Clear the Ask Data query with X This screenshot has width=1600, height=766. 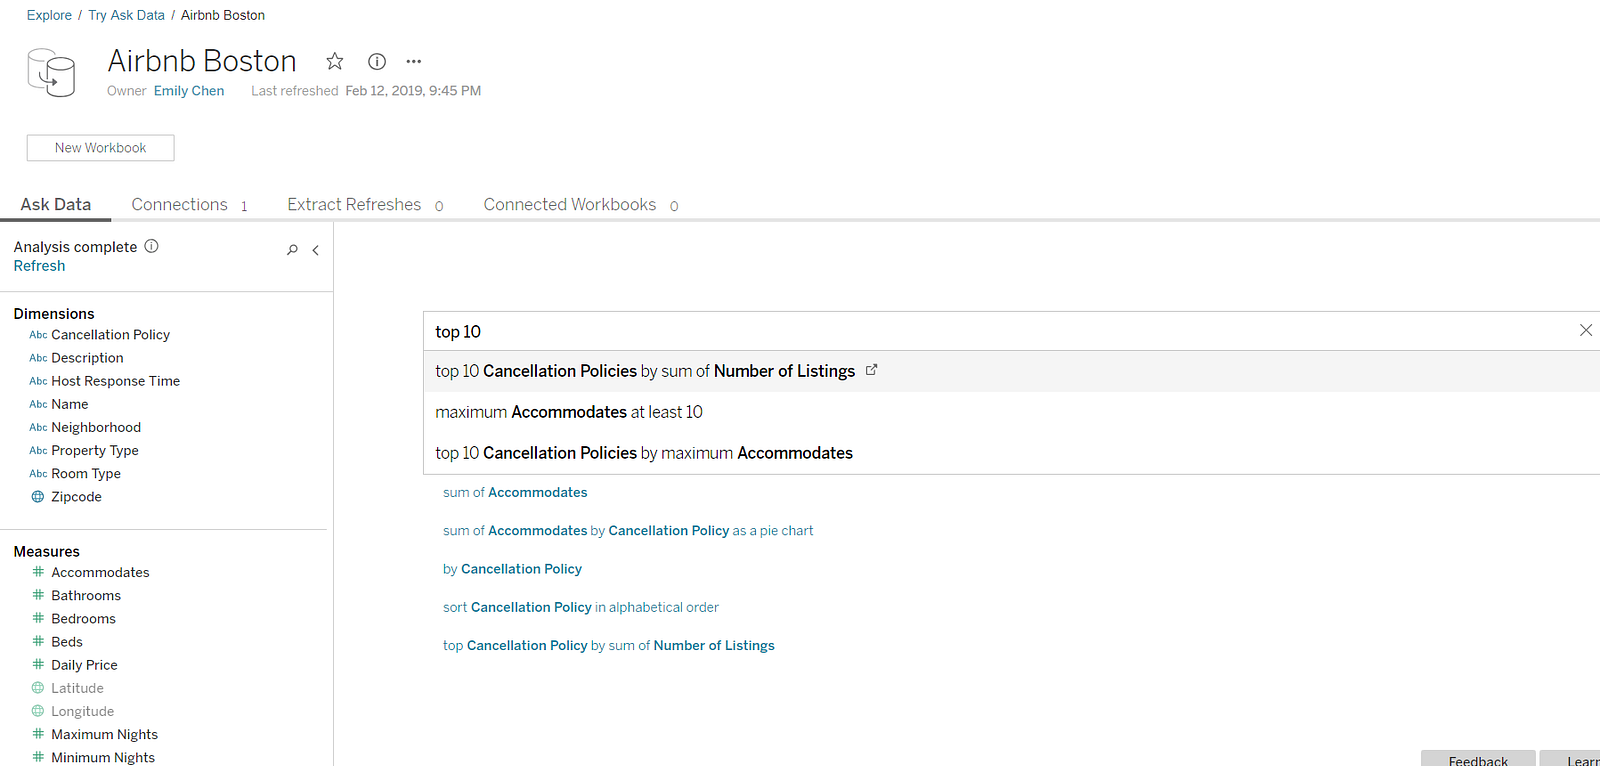(x=1586, y=330)
